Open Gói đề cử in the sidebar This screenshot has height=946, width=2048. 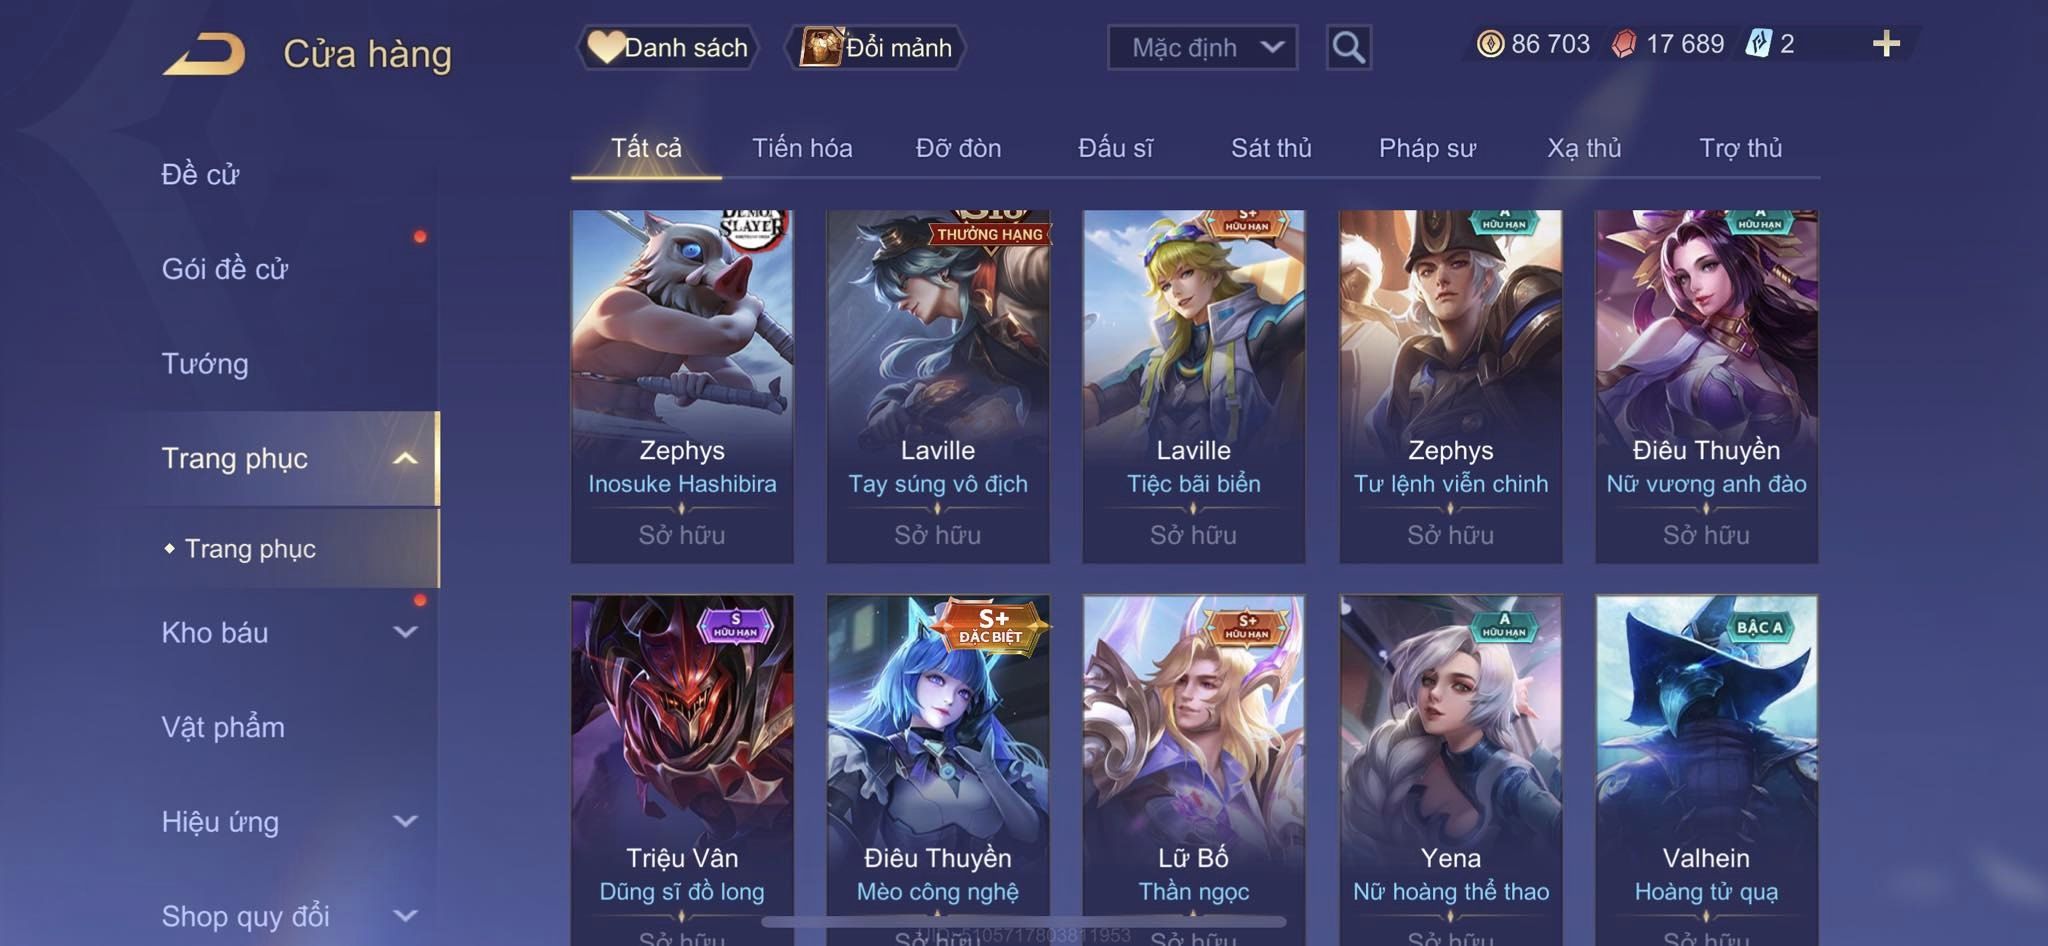tap(225, 268)
